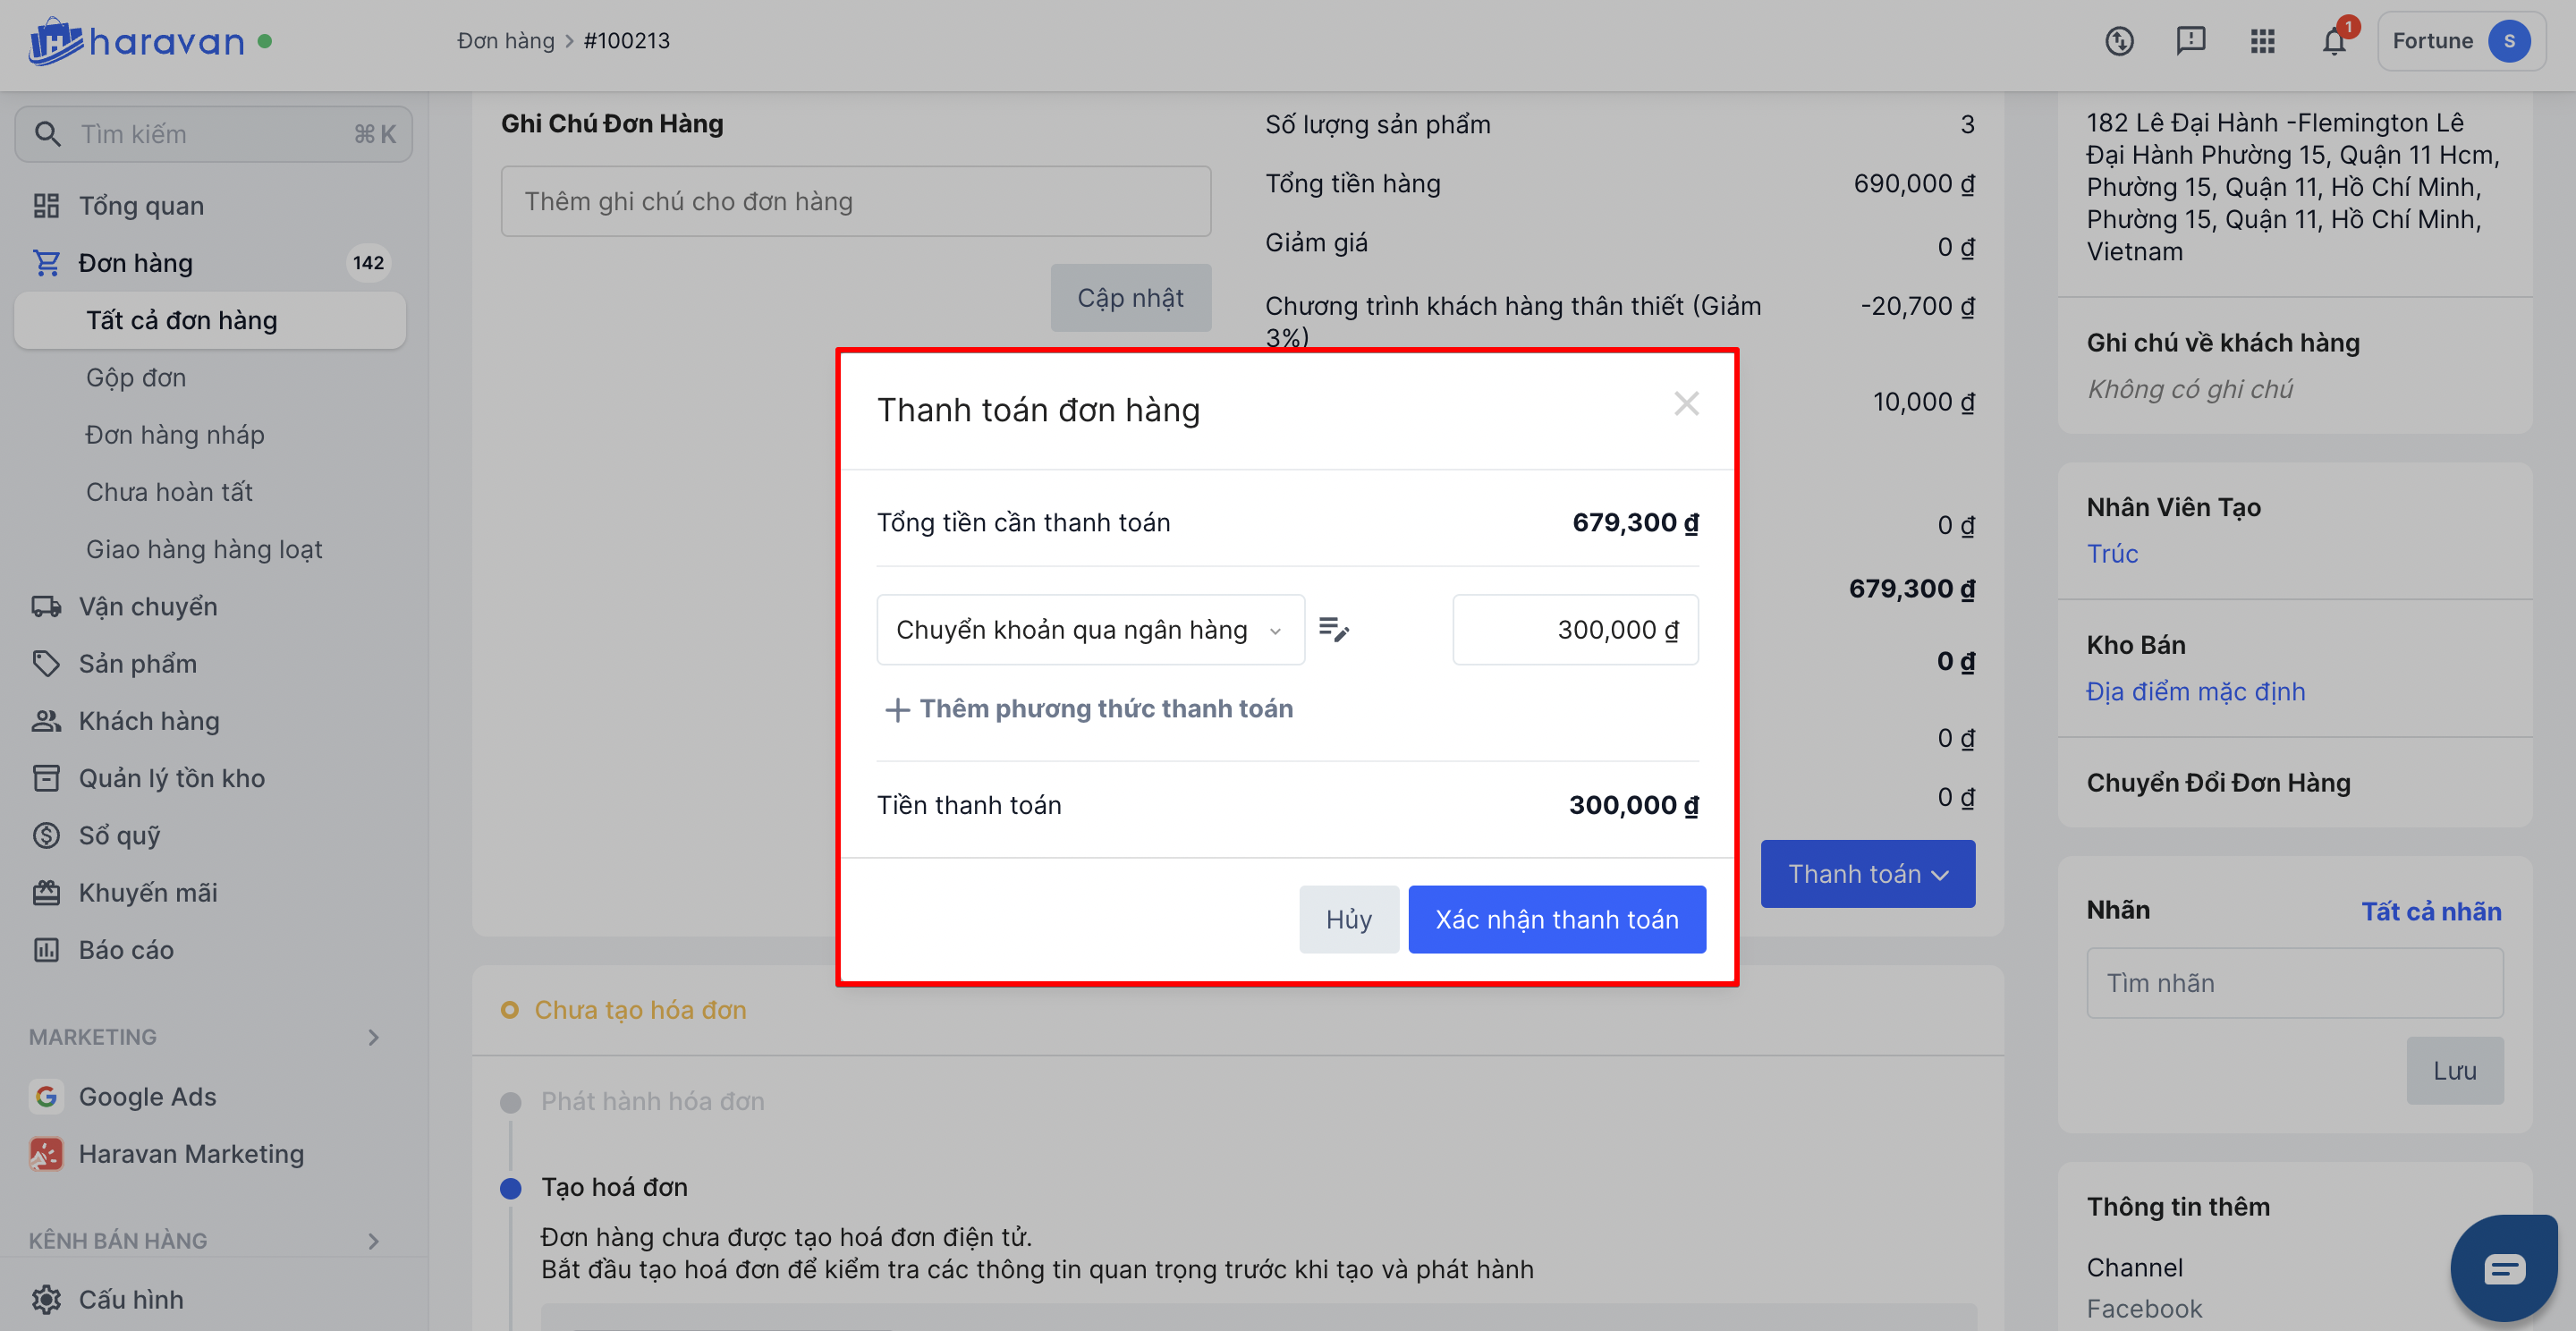Viewport: 2576px width, 1331px height.
Task: Open Đơn hàng nháp submenu item
Action: point(175,434)
